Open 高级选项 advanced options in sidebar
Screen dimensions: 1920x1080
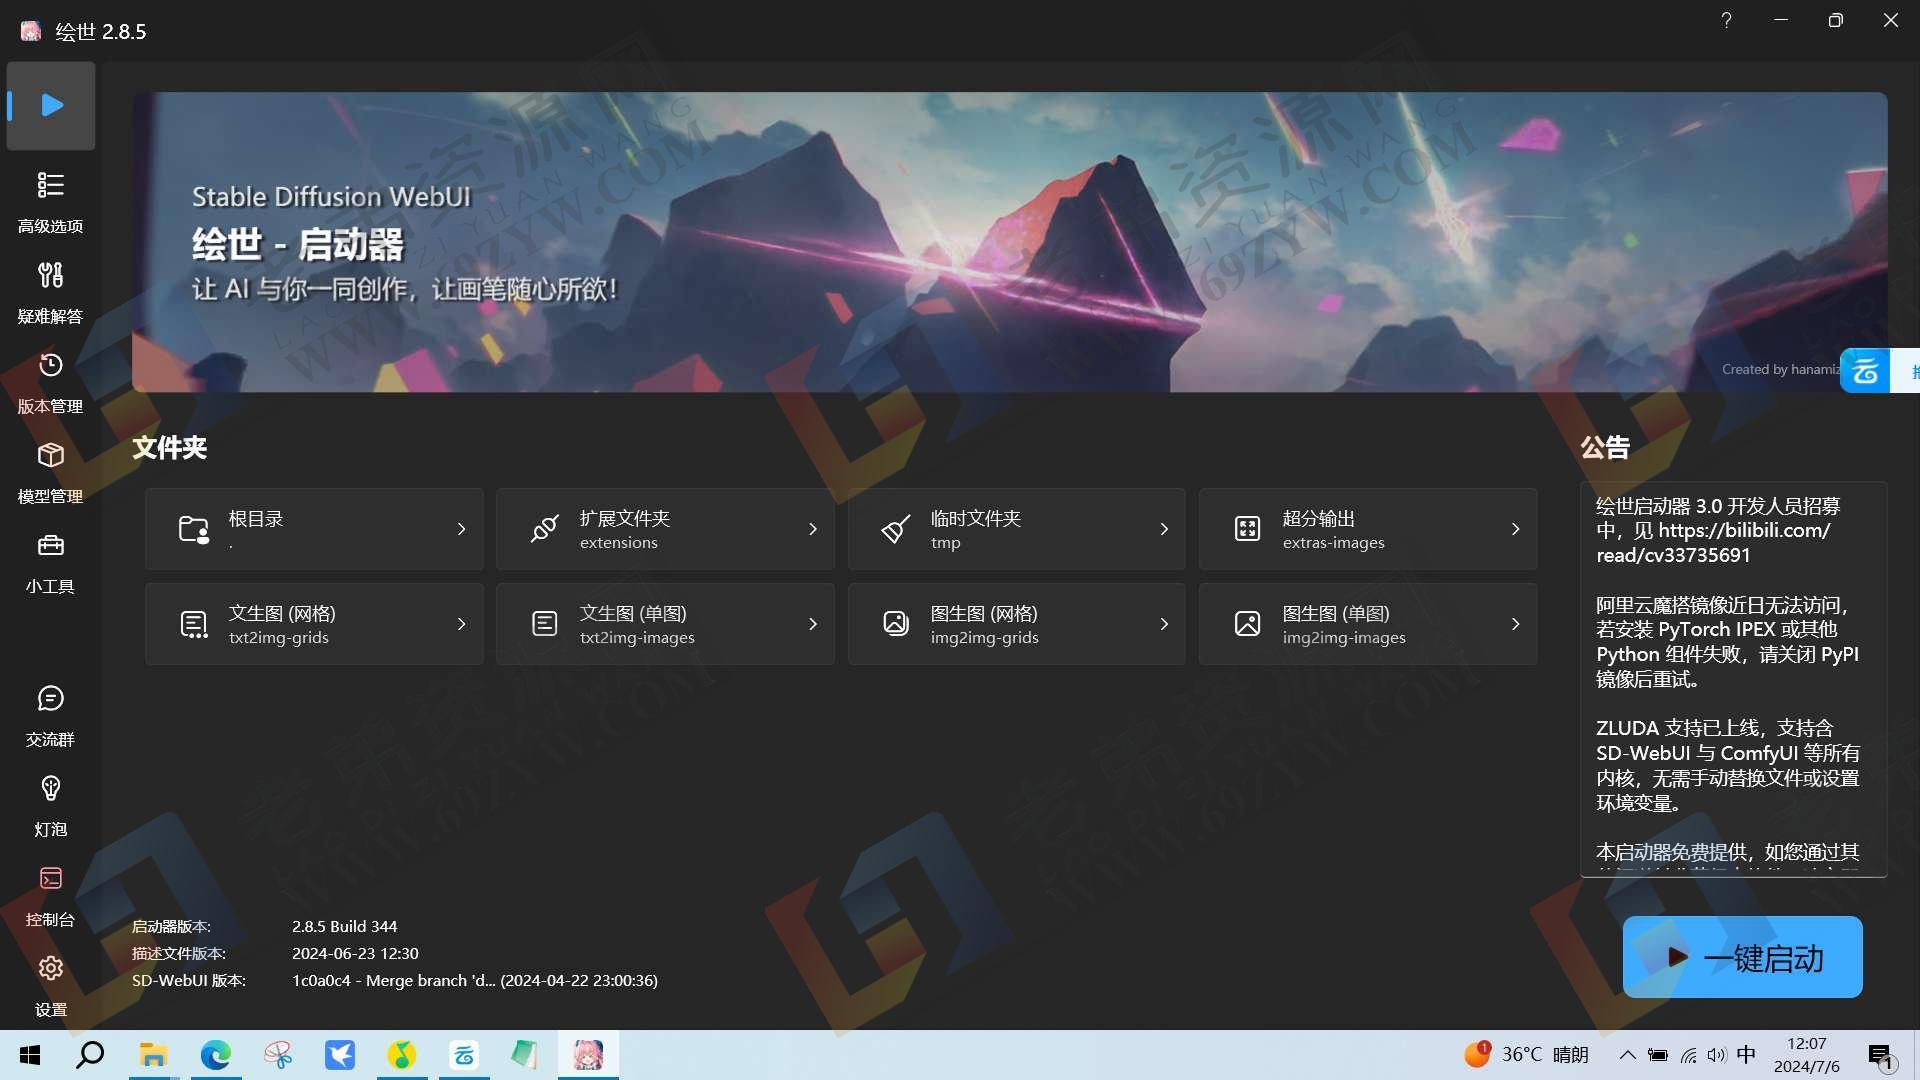(50, 202)
